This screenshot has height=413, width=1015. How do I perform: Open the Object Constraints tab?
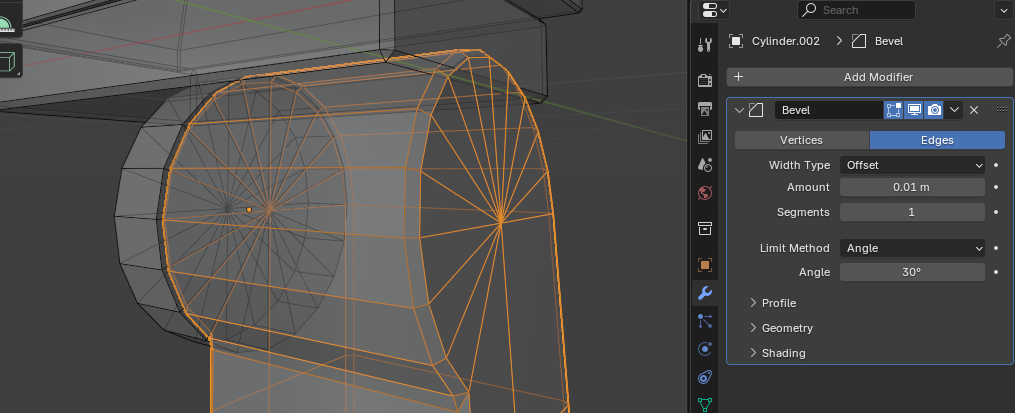(705, 377)
